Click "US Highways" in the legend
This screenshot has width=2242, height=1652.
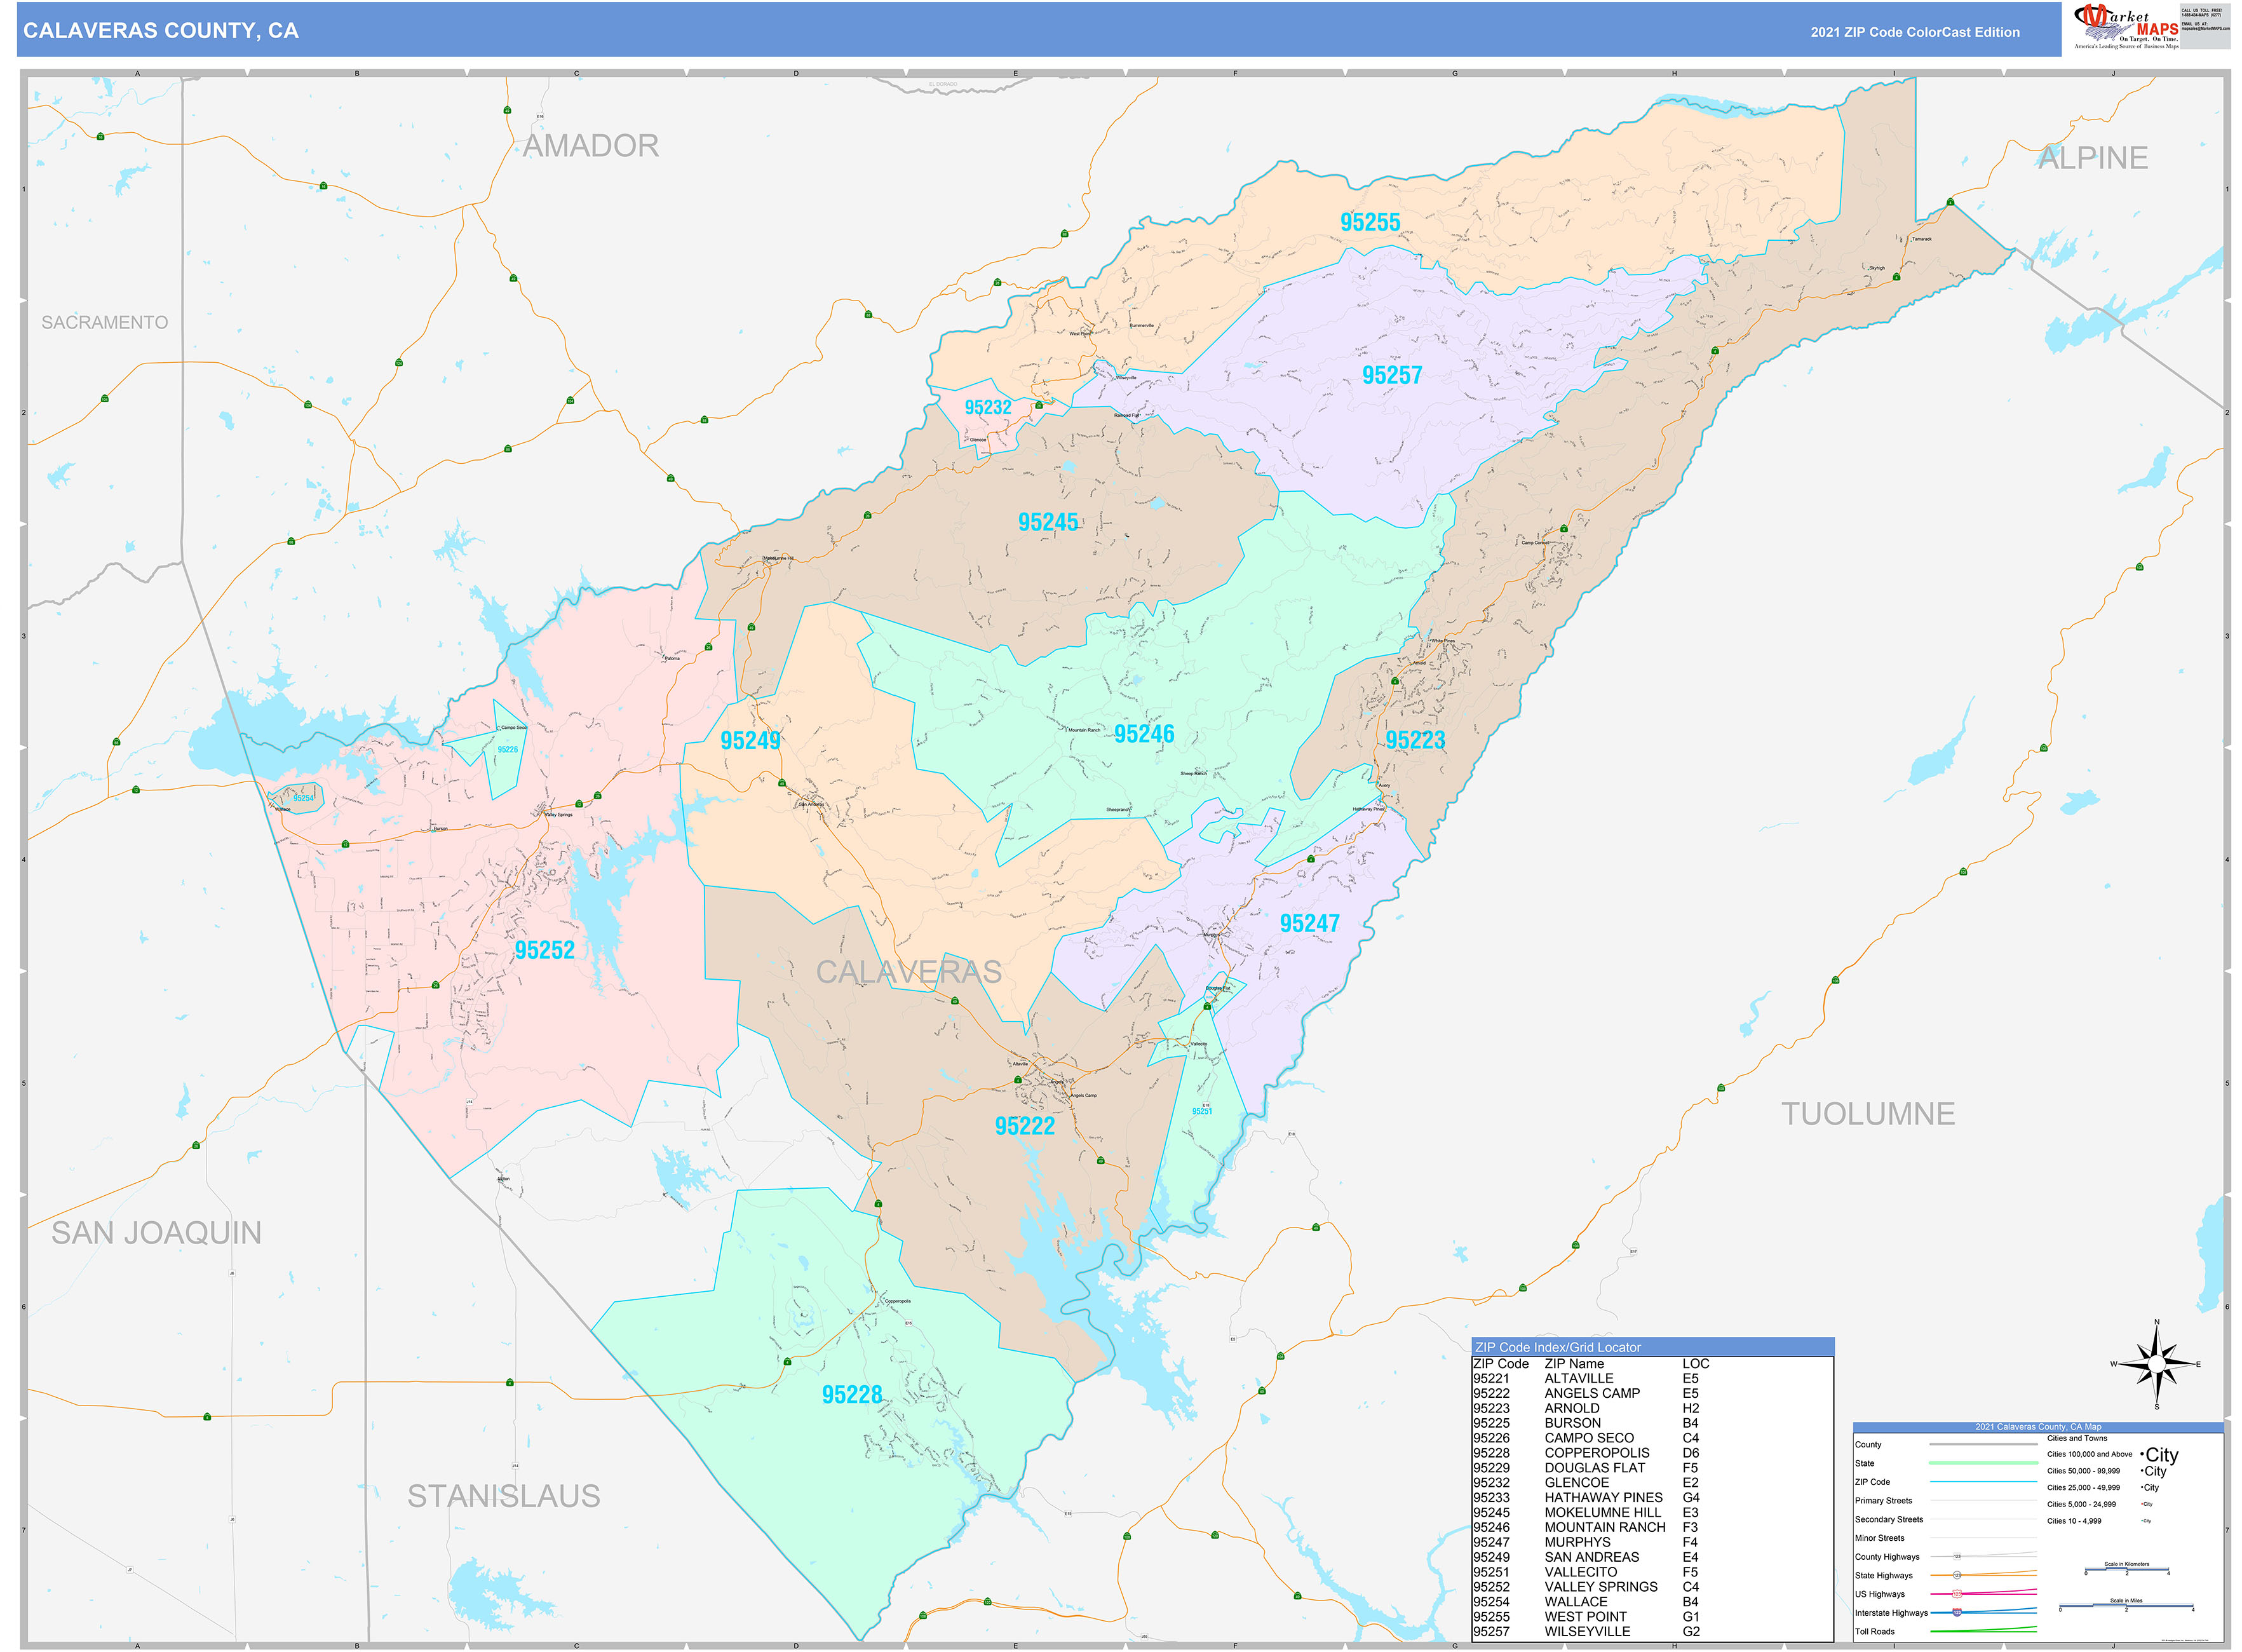(1880, 1595)
